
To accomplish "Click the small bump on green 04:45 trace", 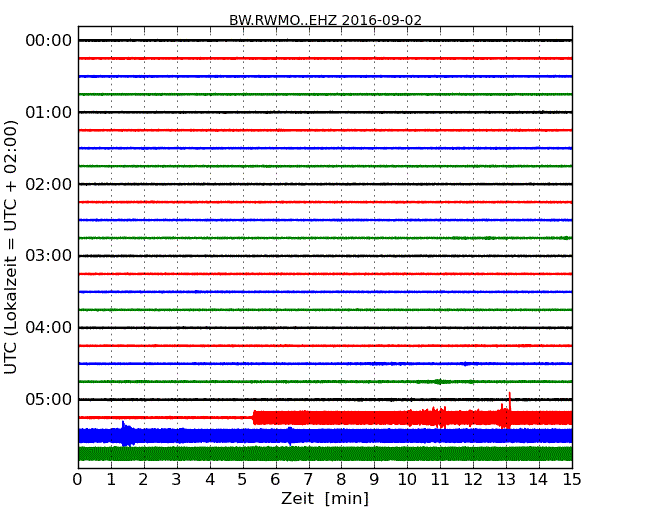I will pos(439,381).
